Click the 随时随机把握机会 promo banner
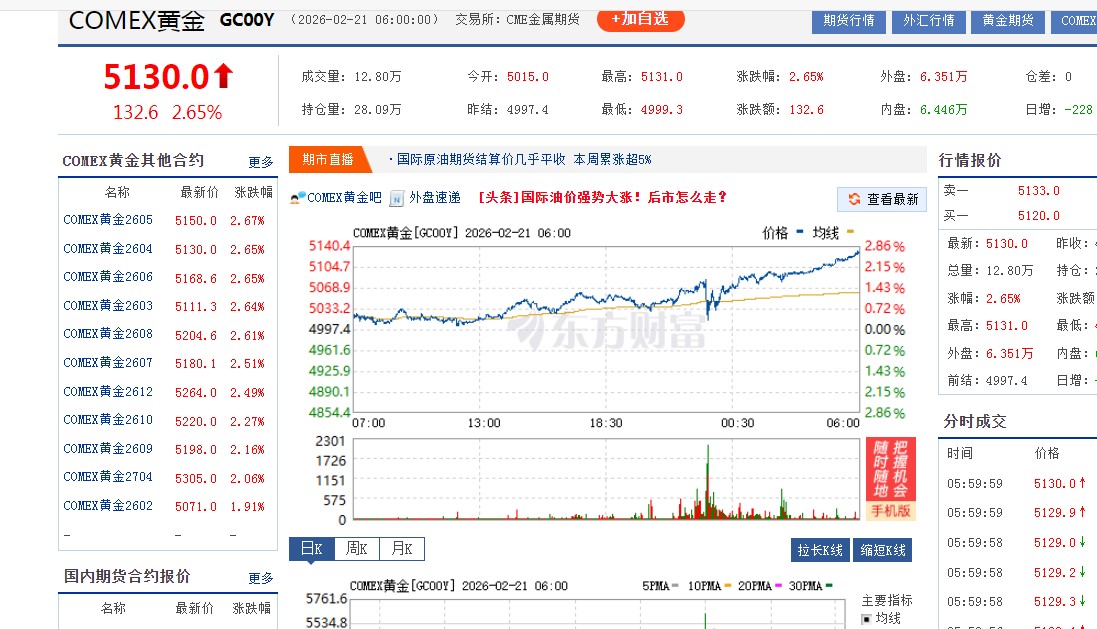This screenshot has height=629, width=1097. pos(892,470)
